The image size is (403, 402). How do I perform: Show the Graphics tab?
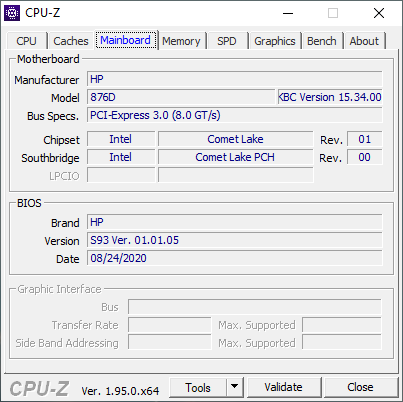tap(275, 41)
